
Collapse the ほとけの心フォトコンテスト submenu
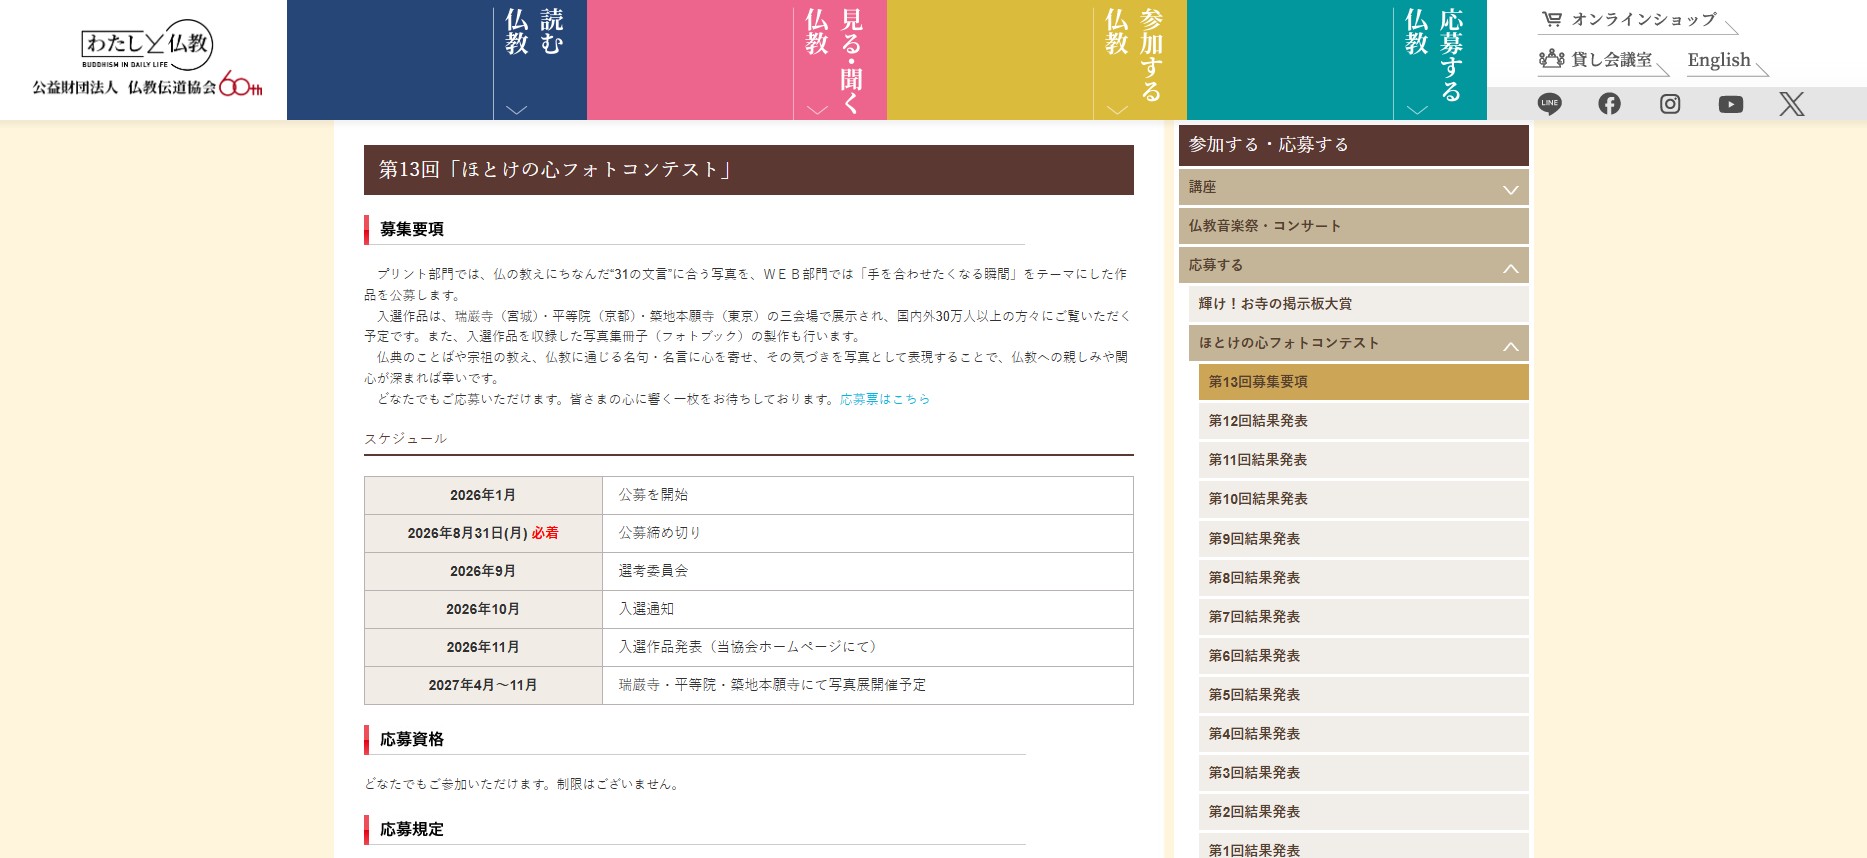click(x=1510, y=345)
